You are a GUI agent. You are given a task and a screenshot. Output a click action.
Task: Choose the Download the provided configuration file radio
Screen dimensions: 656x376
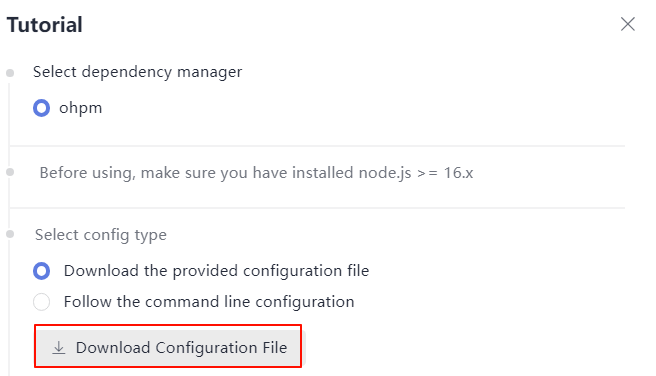click(41, 271)
